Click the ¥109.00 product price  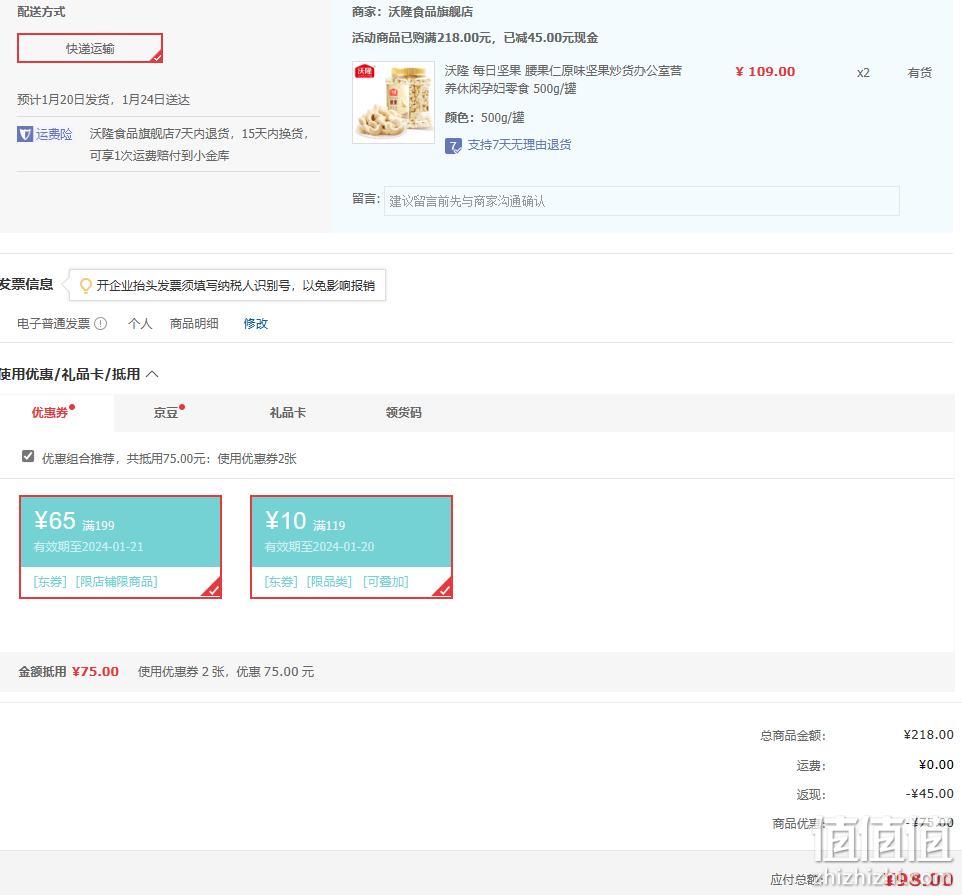[x=765, y=72]
